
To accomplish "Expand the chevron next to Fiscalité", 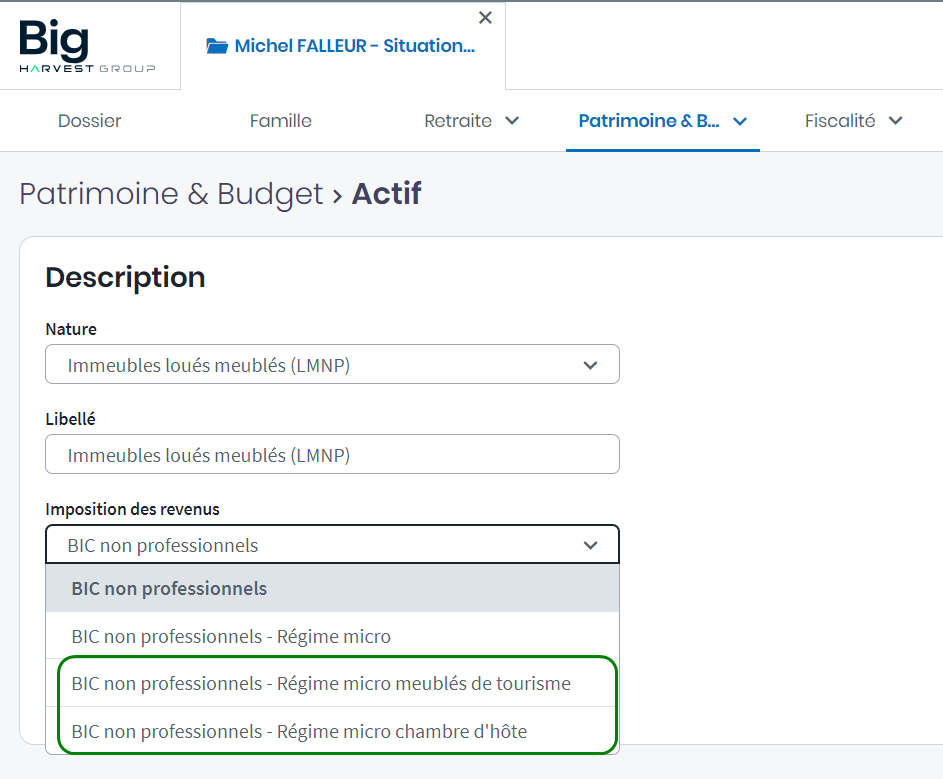I will [x=896, y=121].
